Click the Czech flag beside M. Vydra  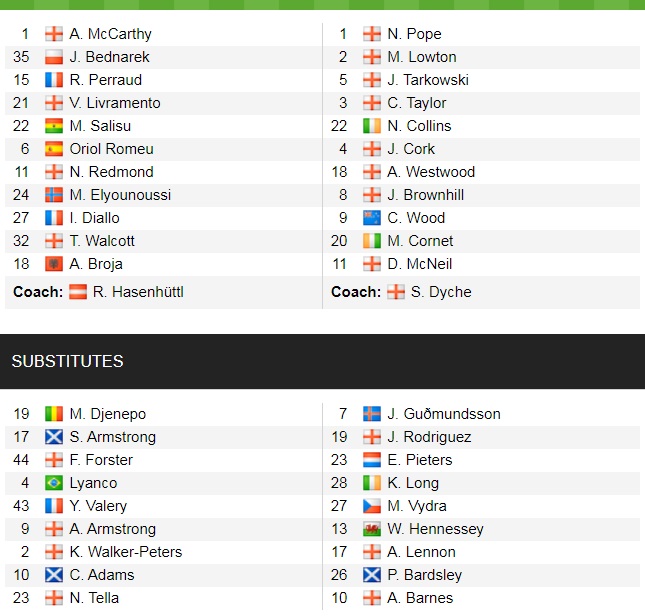click(372, 506)
